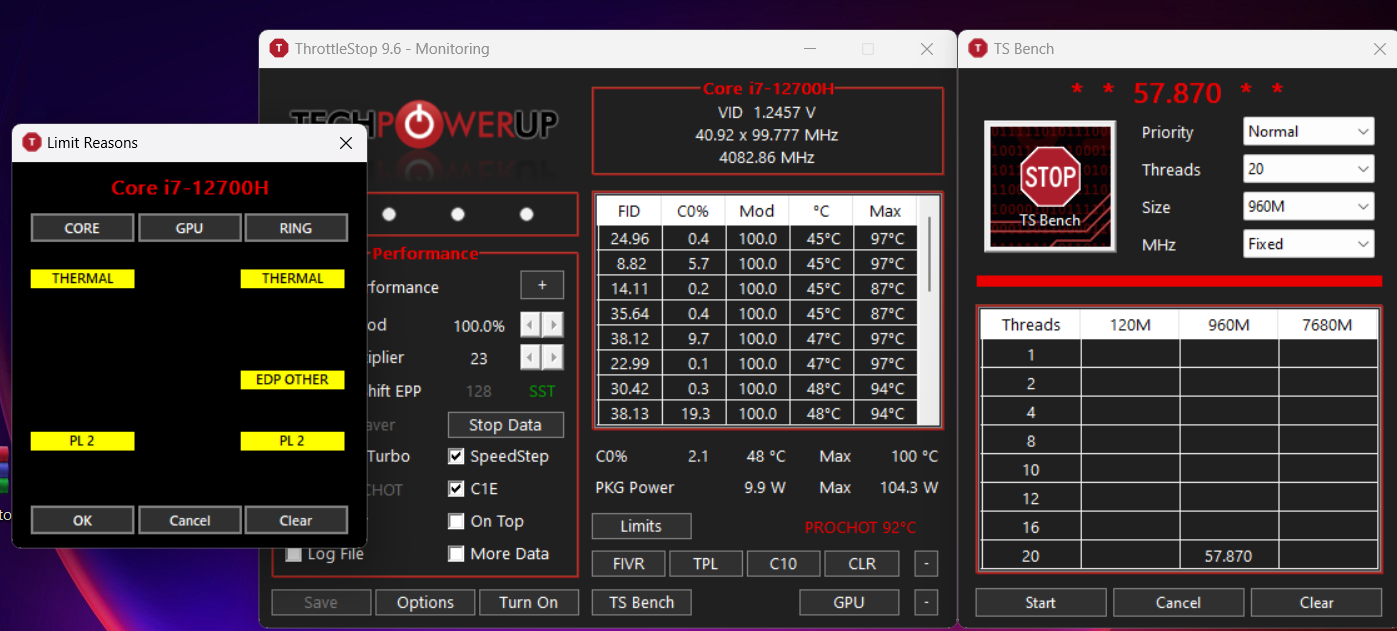Click the red TS Bench progress bar
The image size is (1397, 631).
click(x=1178, y=281)
